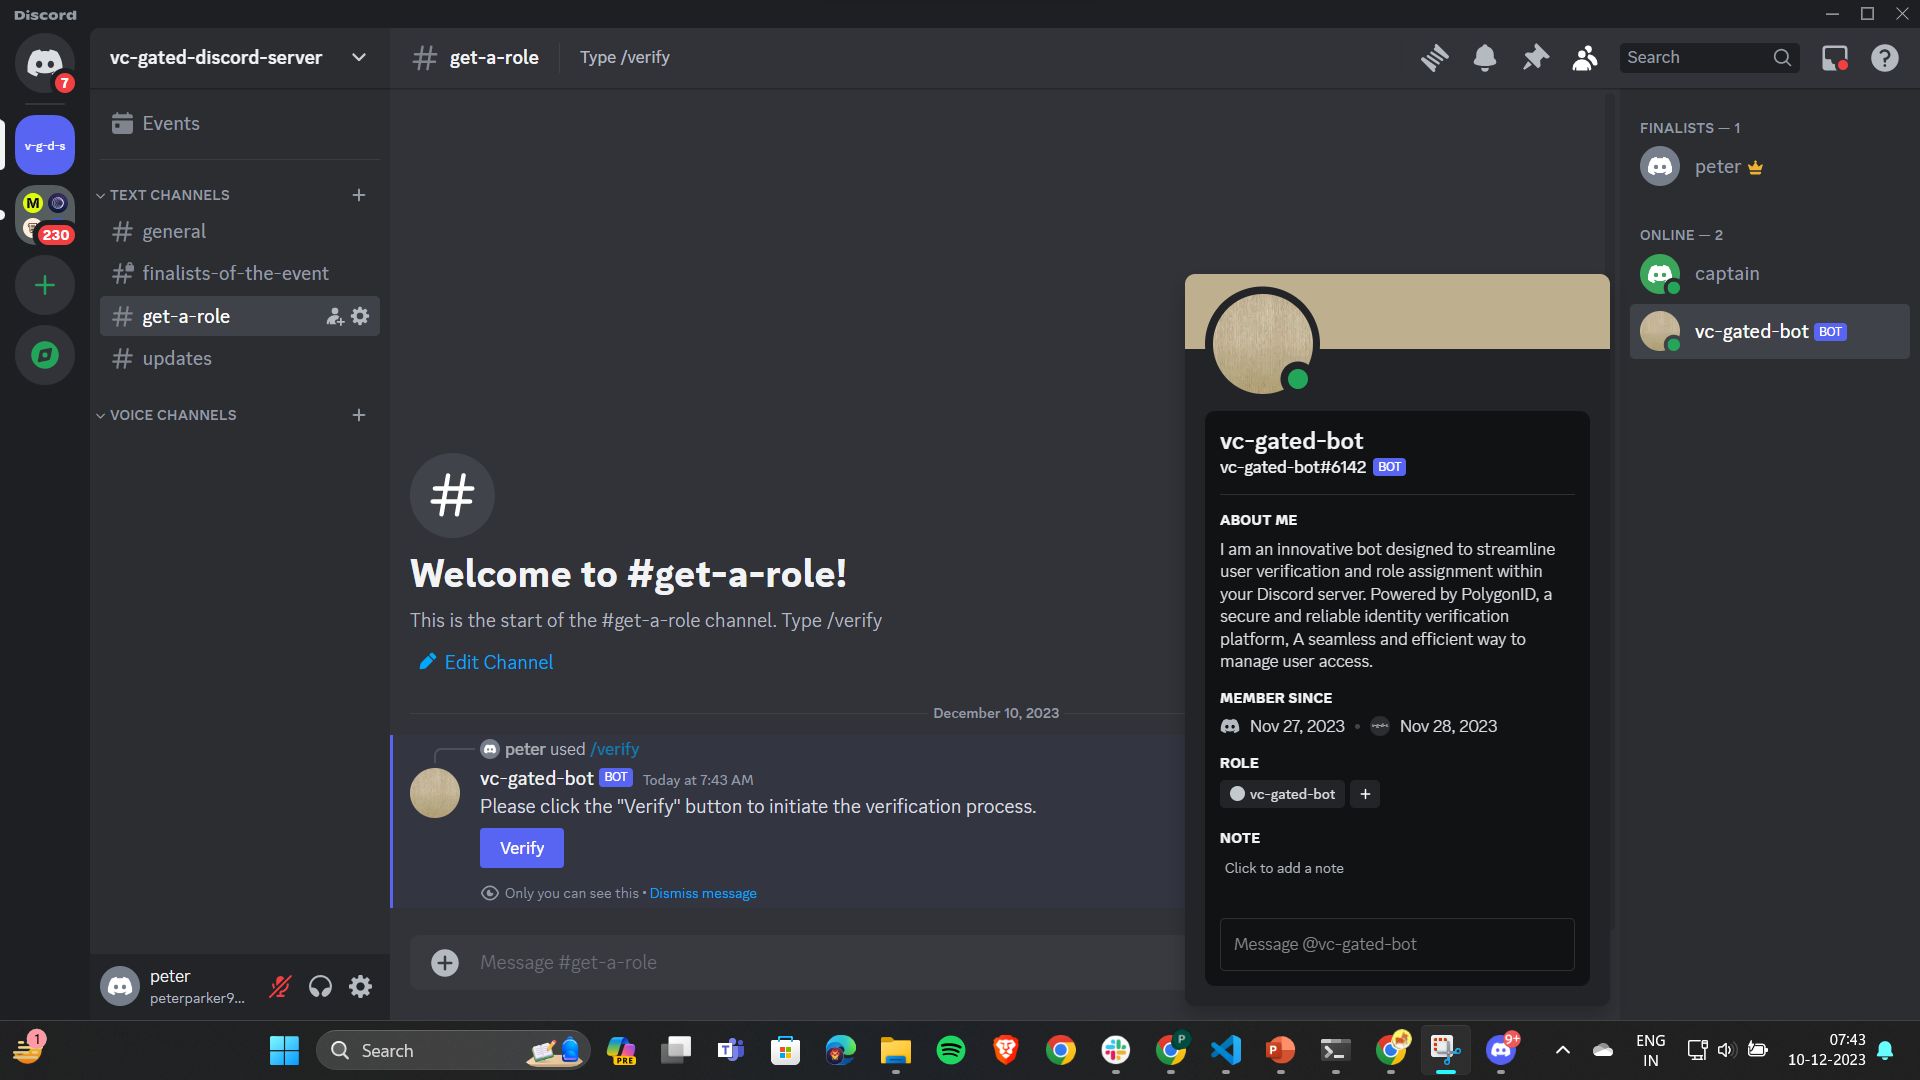Open Visual Studio Code from taskbar
The height and width of the screenshot is (1080, 1920).
point(1226,1050)
